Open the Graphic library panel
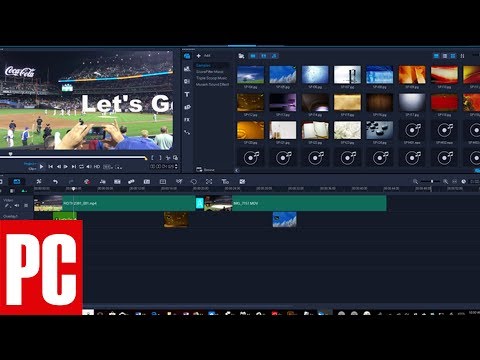This screenshot has width=480, height=360. point(187,107)
